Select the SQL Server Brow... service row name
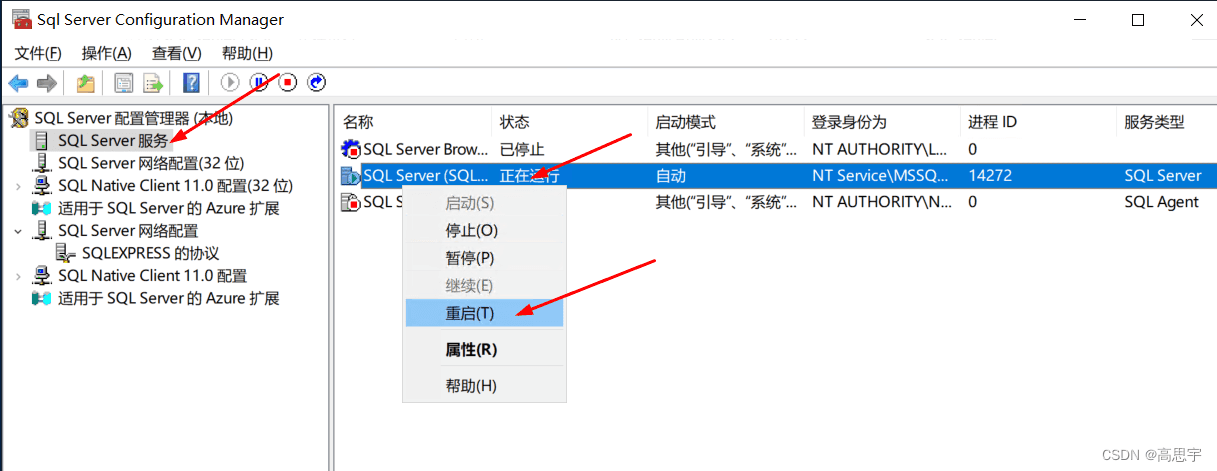The image size is (1217, 471). tap(426, 150)
